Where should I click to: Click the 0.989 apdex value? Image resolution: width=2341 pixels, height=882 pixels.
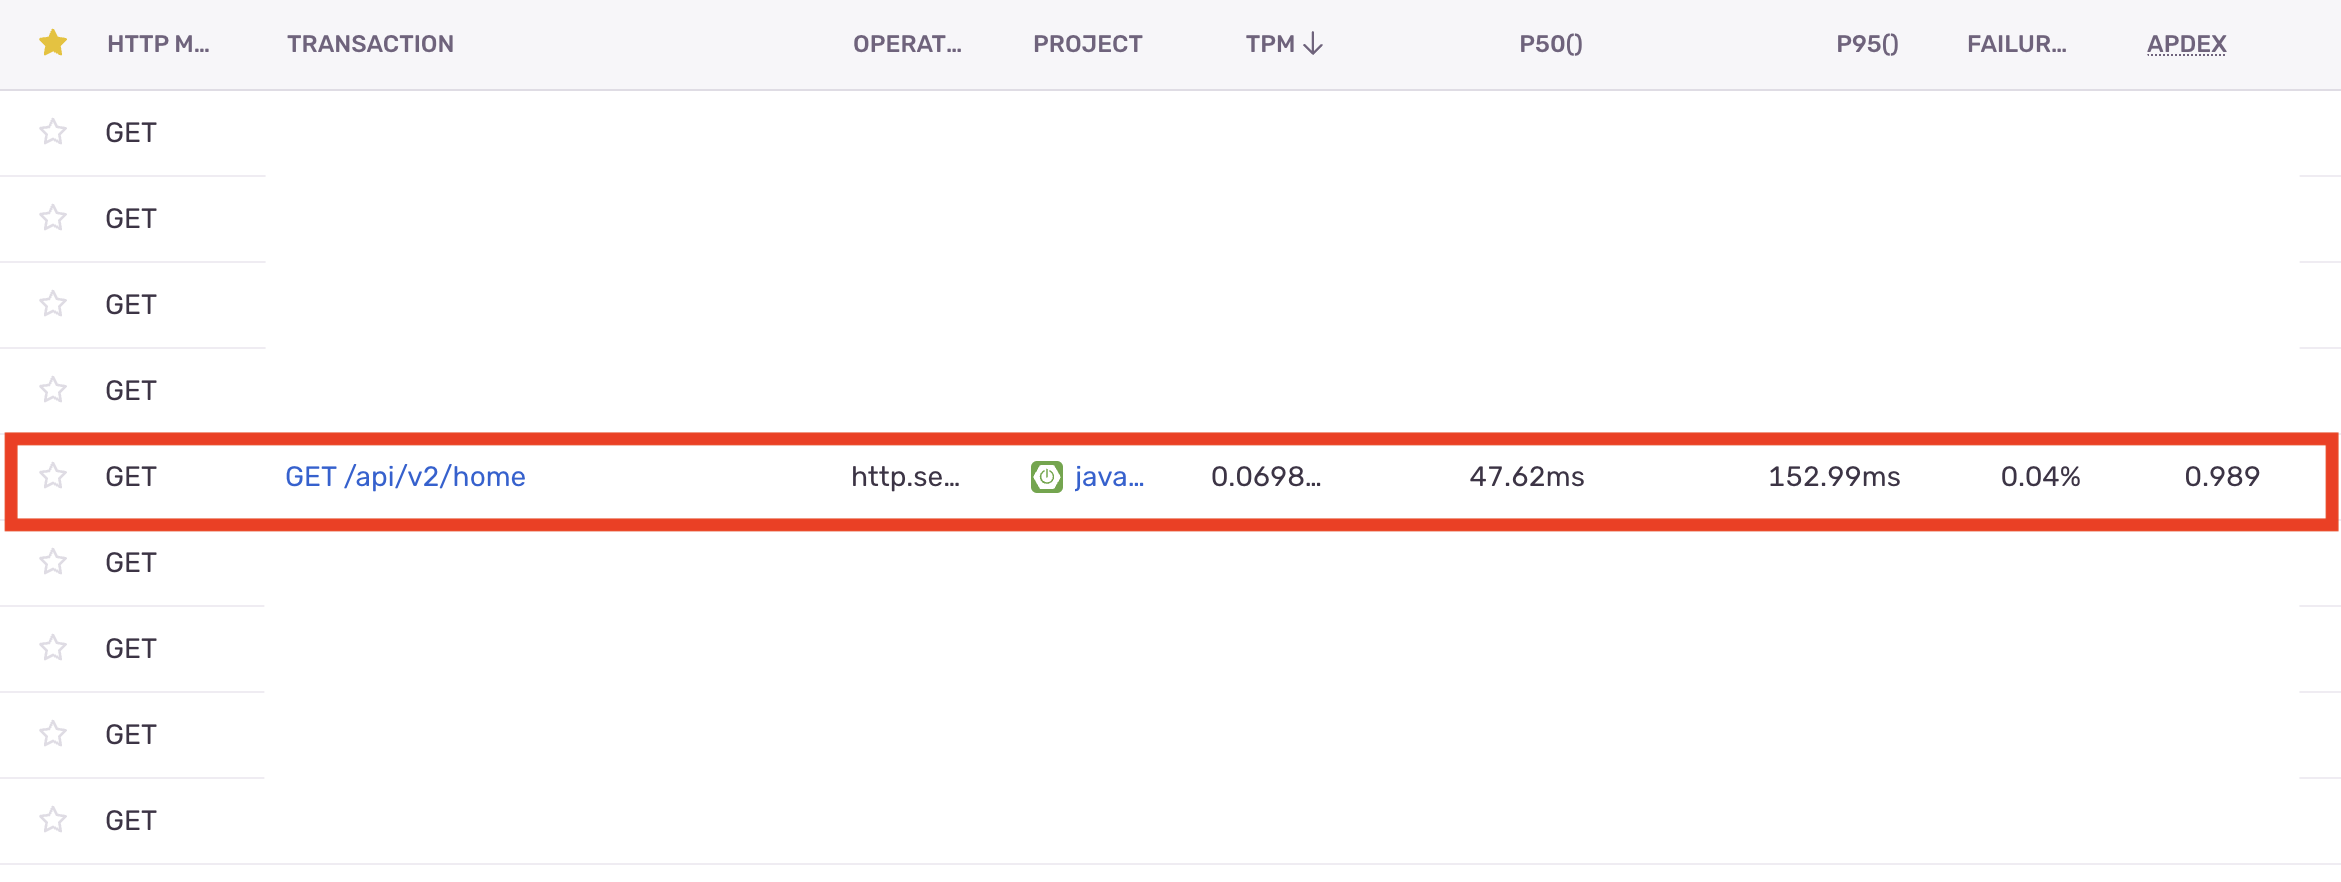2221,477
